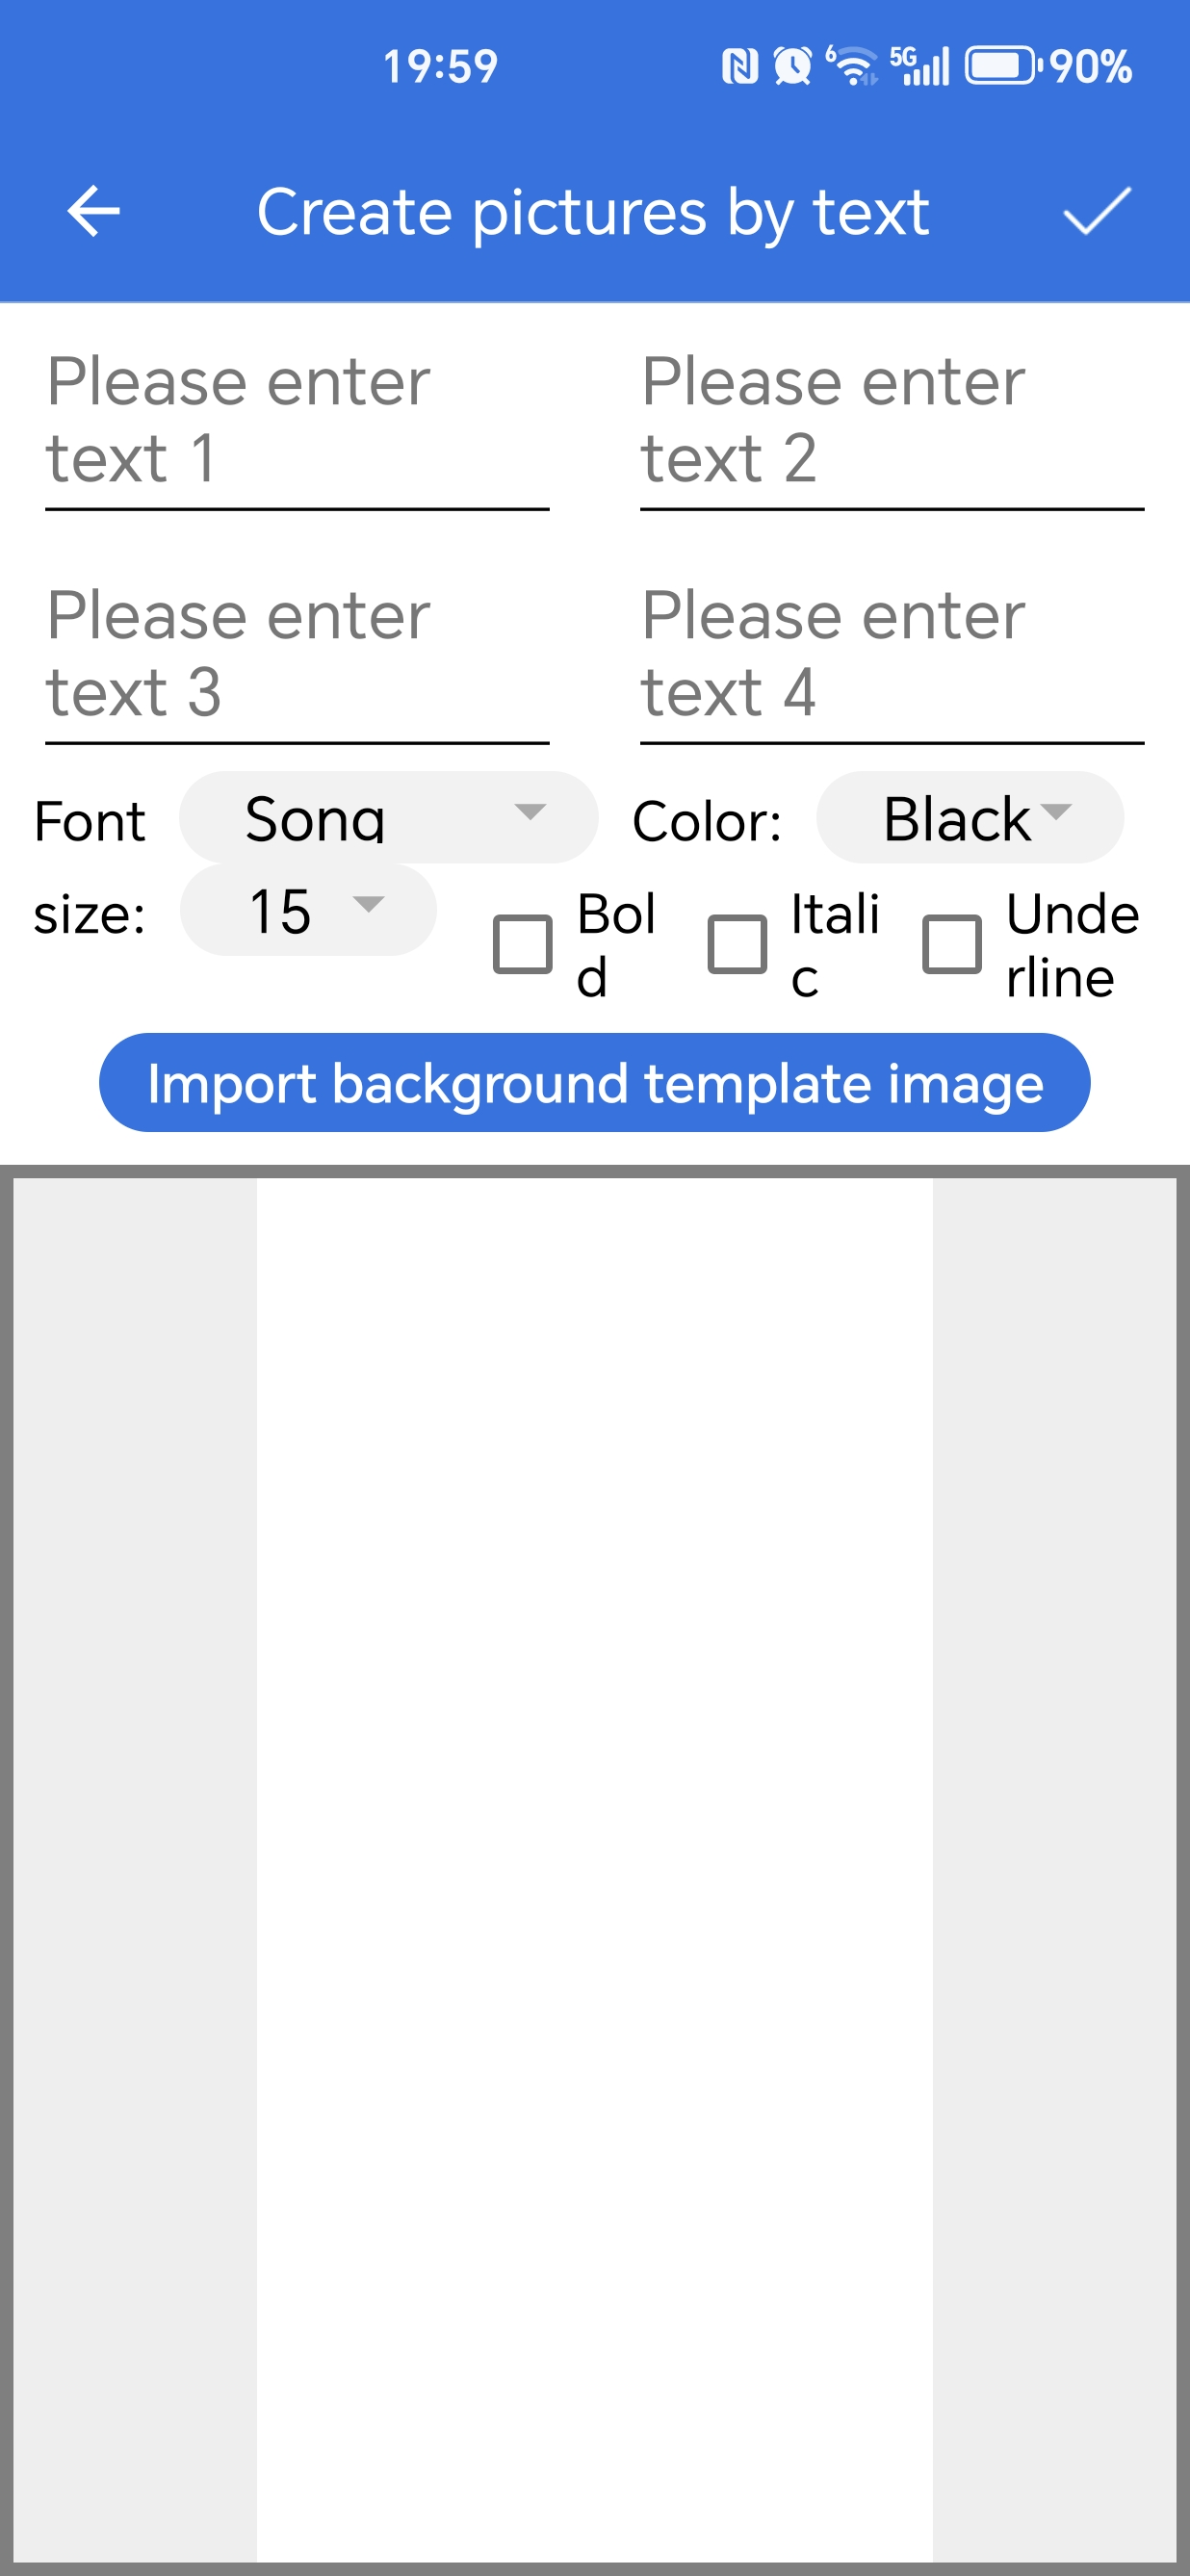Viewport: 1190px width, 2576px height.
Task: Focus the text 4 input field
Action: click(x=891, y=657)
